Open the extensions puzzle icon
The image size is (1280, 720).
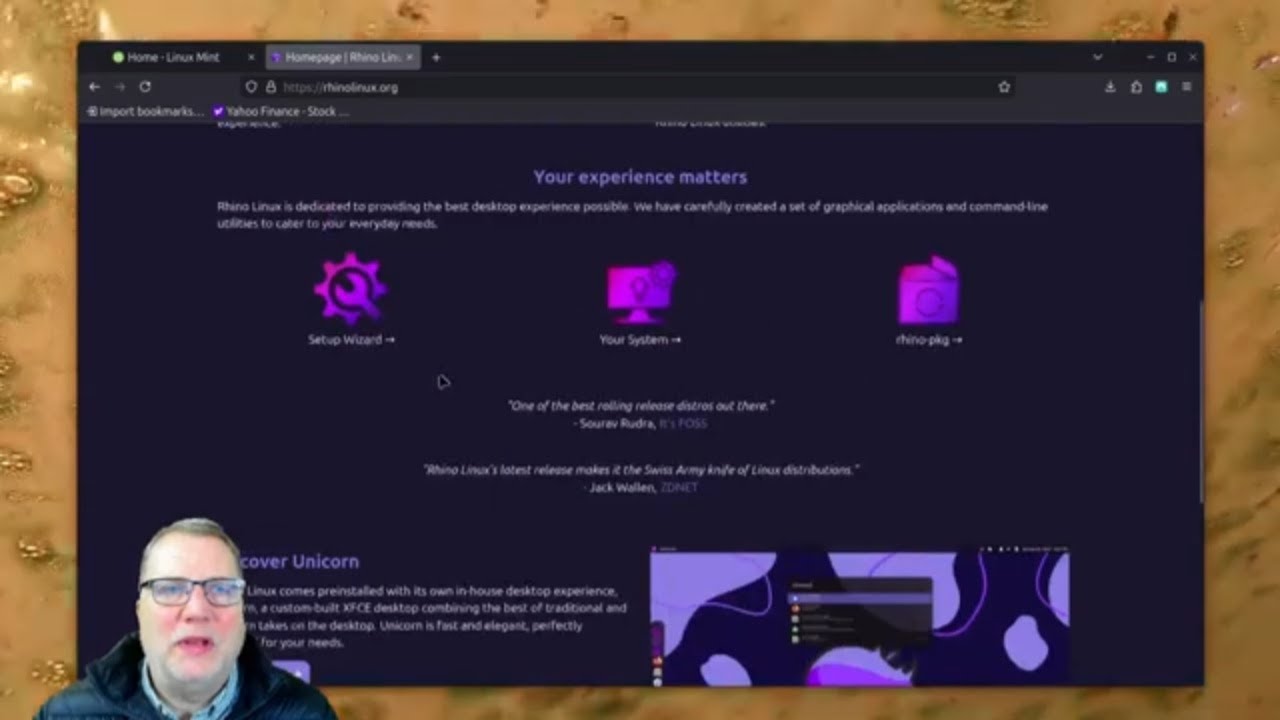(1136, 87)
